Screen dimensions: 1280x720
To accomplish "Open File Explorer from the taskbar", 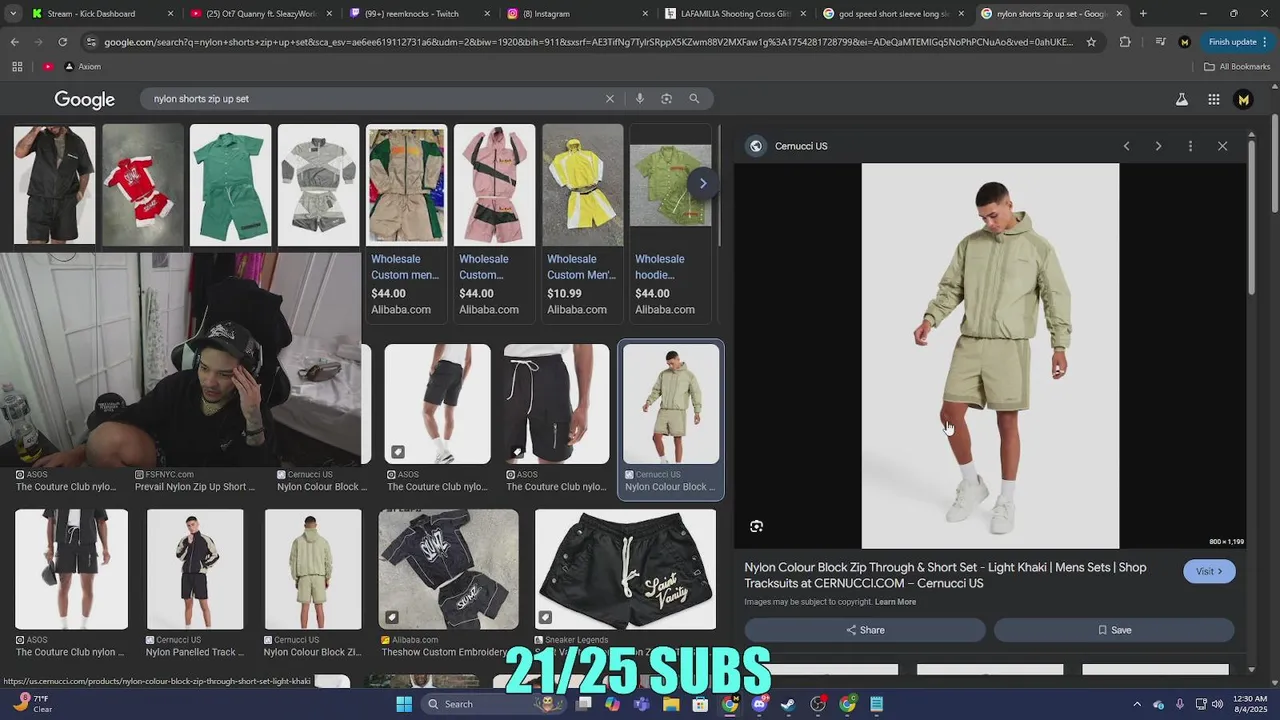I will click(671, 704).
